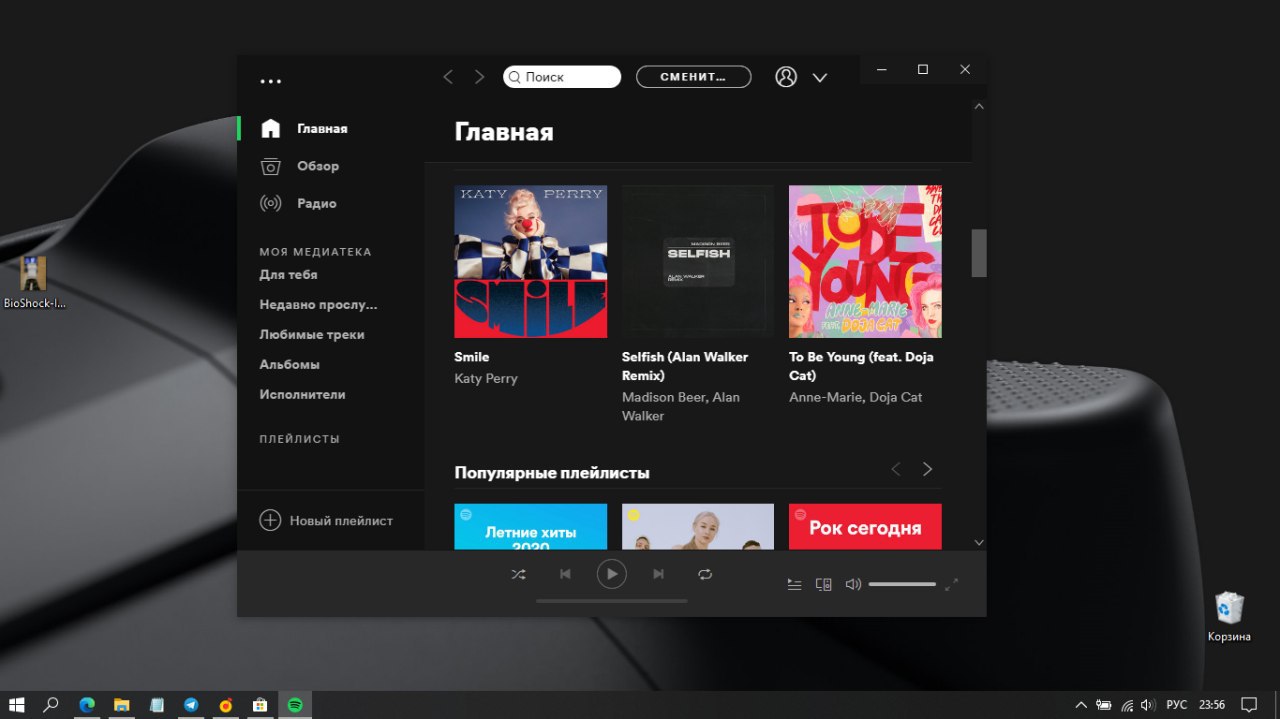Click the Selfish (Alan Walker Remix) title
The height and width of the screenshot is (719, 1280).
685,366
